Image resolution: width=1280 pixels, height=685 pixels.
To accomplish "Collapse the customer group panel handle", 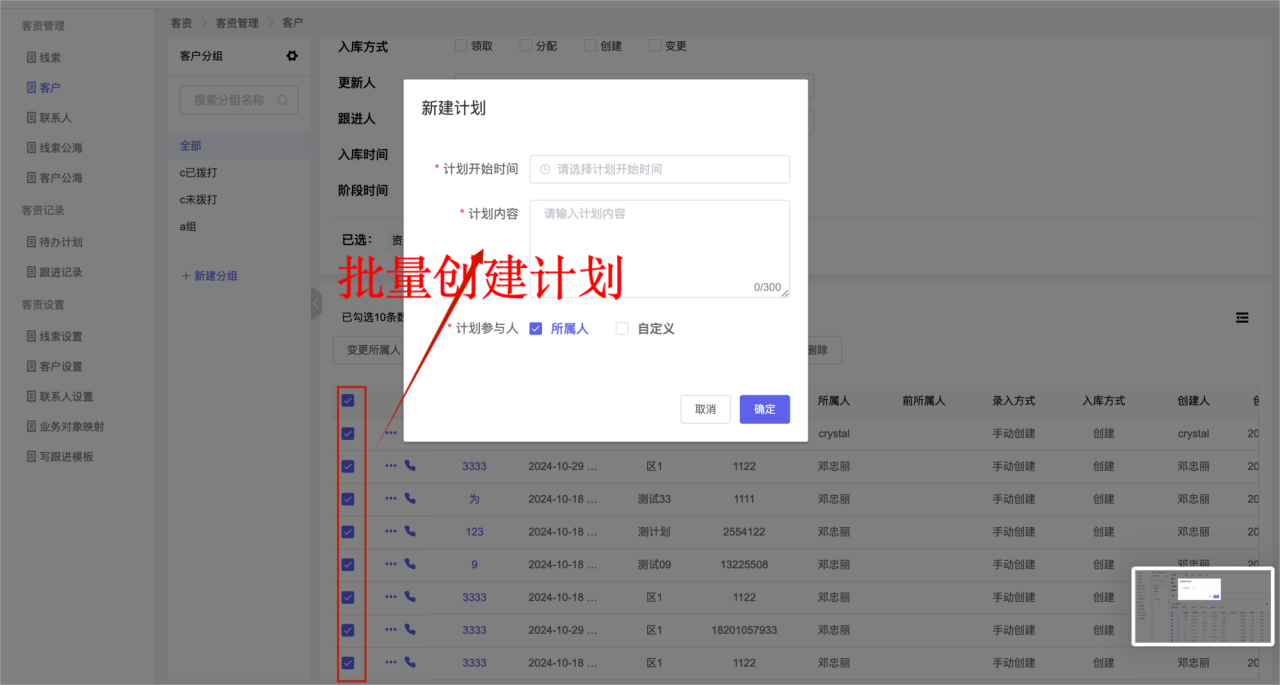I will coord(316,302).
